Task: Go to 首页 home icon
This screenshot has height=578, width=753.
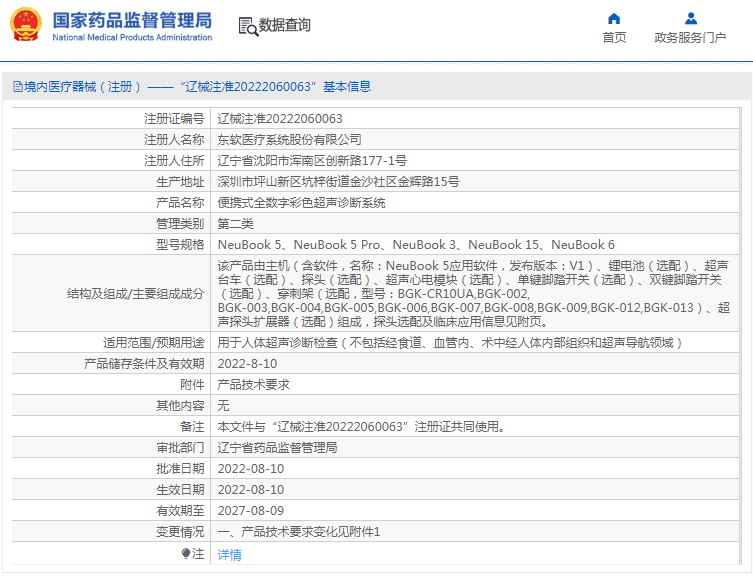Action: coord(614,19)
